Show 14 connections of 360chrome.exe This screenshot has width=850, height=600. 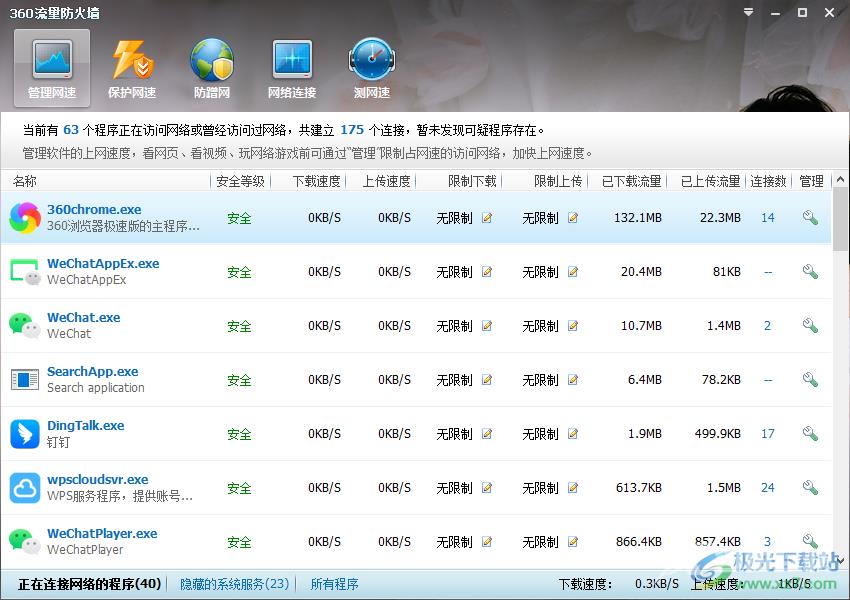[x=768, y=218]
